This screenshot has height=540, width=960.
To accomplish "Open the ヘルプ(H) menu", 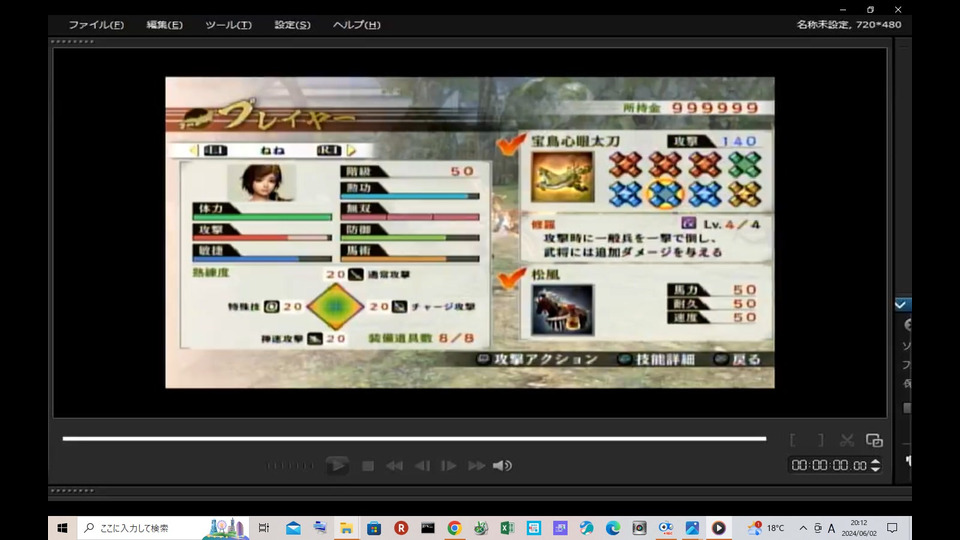I will (x=356, y=25).
